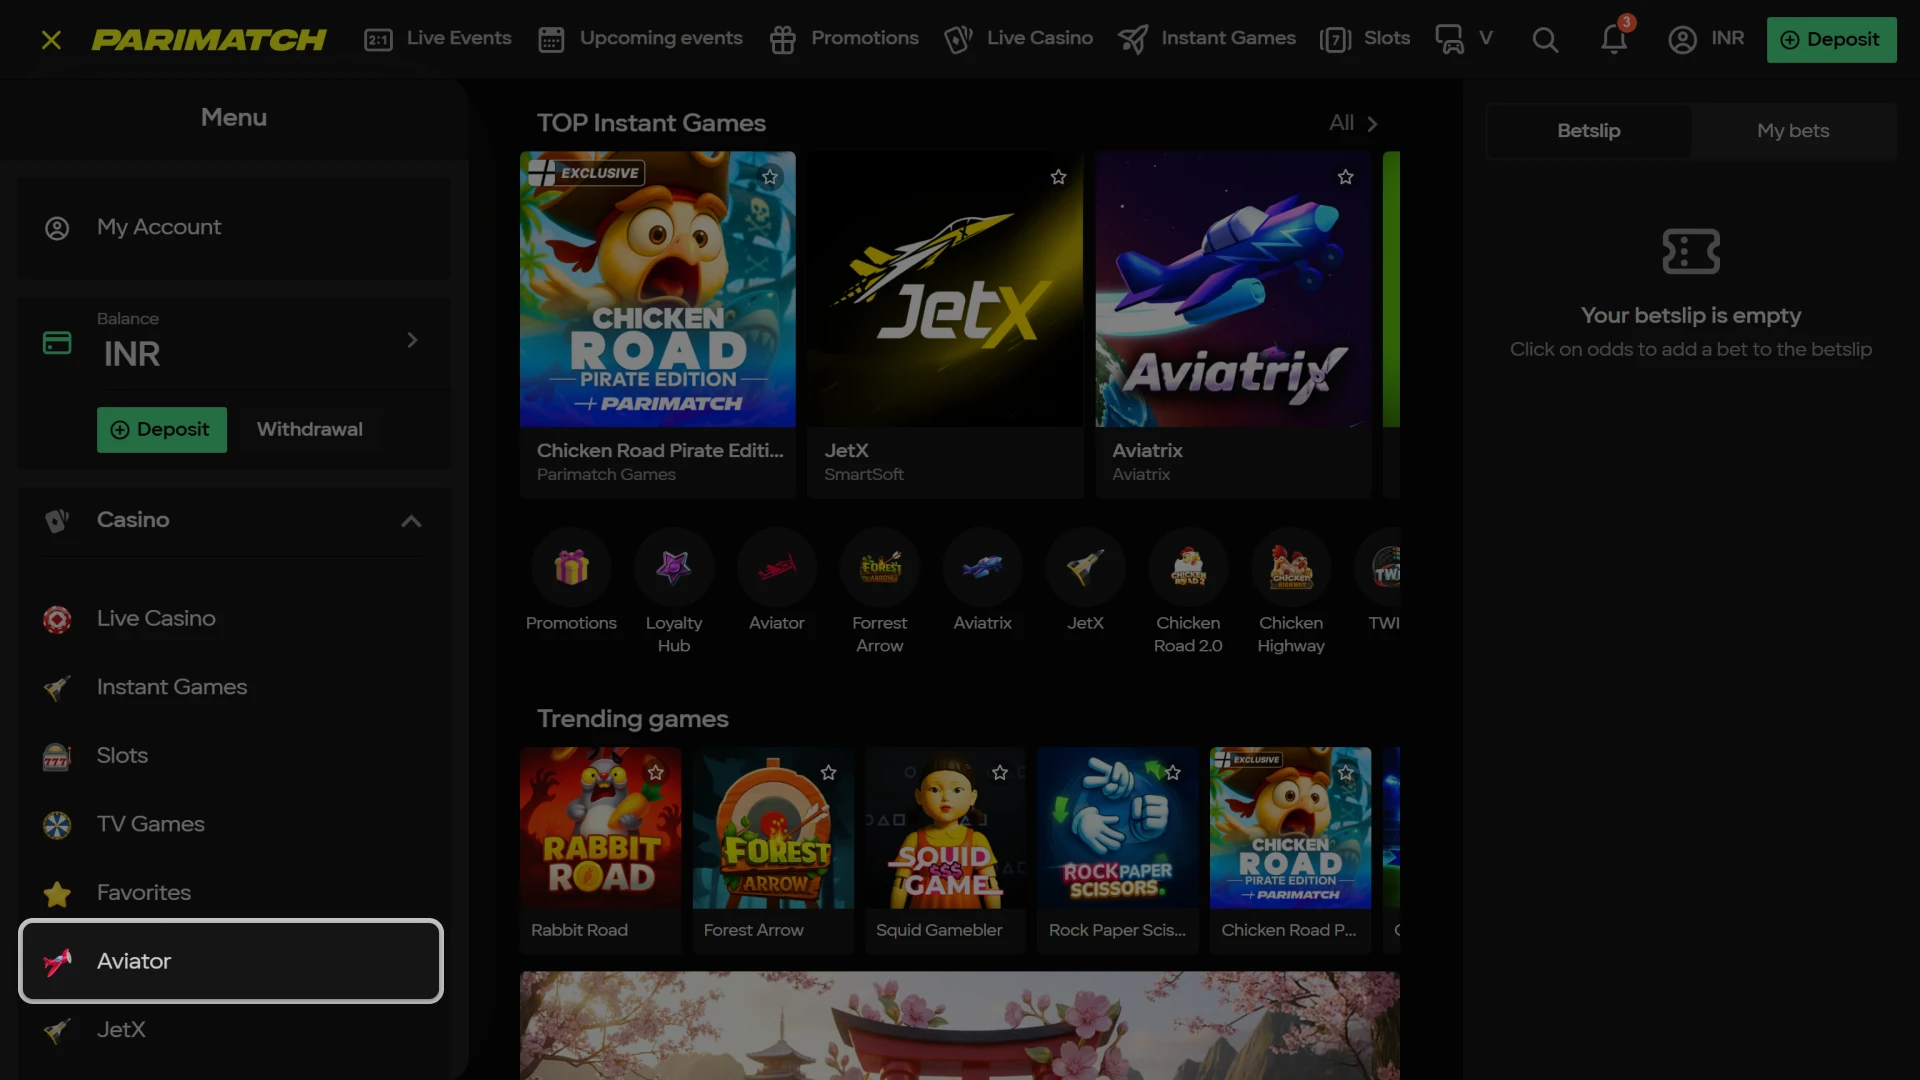1920x1080 pixels.
Task: Open the user profile icon in header
Action: (1682, 40)
